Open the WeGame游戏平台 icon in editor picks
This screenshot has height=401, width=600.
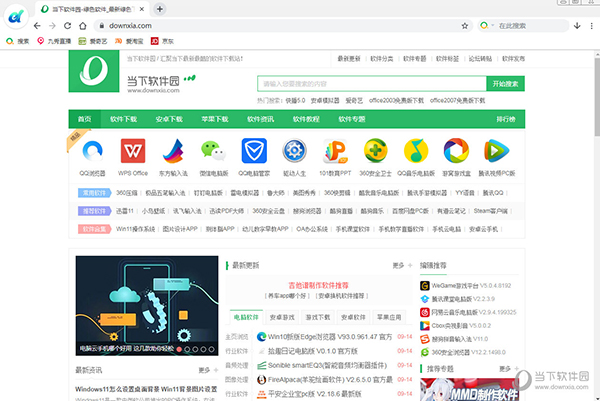click(425, 285)
